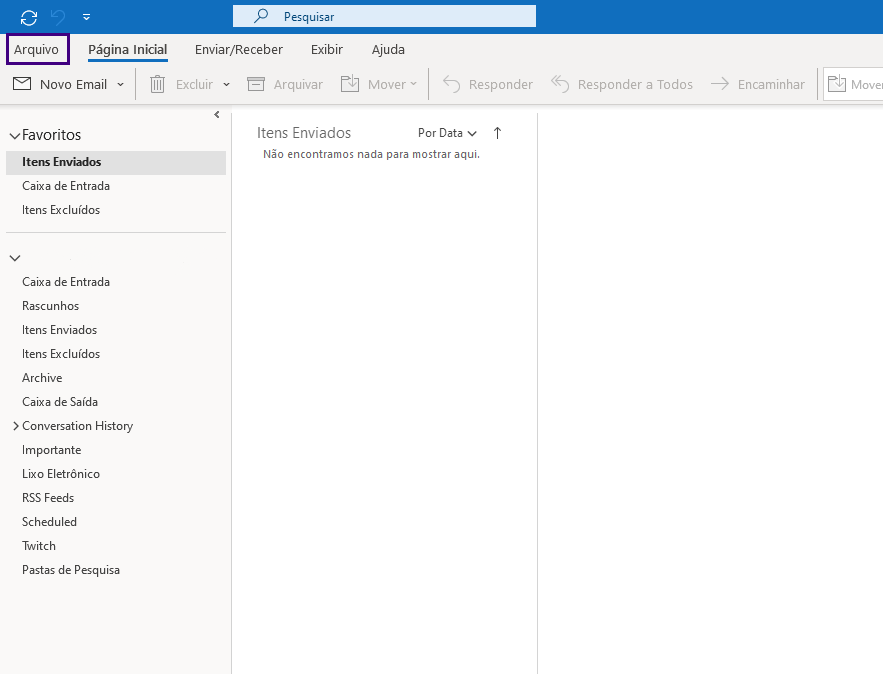Open the Arquivo menu
The image size is (883, 674).
37,50
